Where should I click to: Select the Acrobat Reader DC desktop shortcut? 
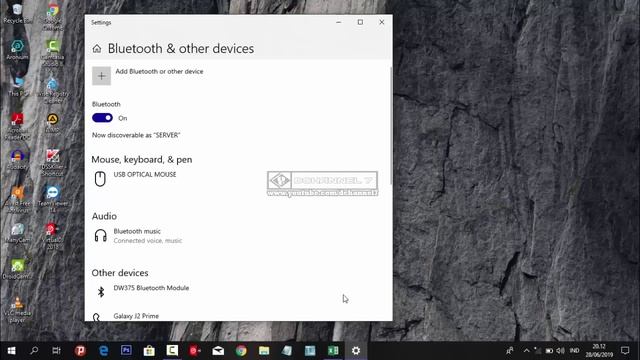click(x=17, y=126)
